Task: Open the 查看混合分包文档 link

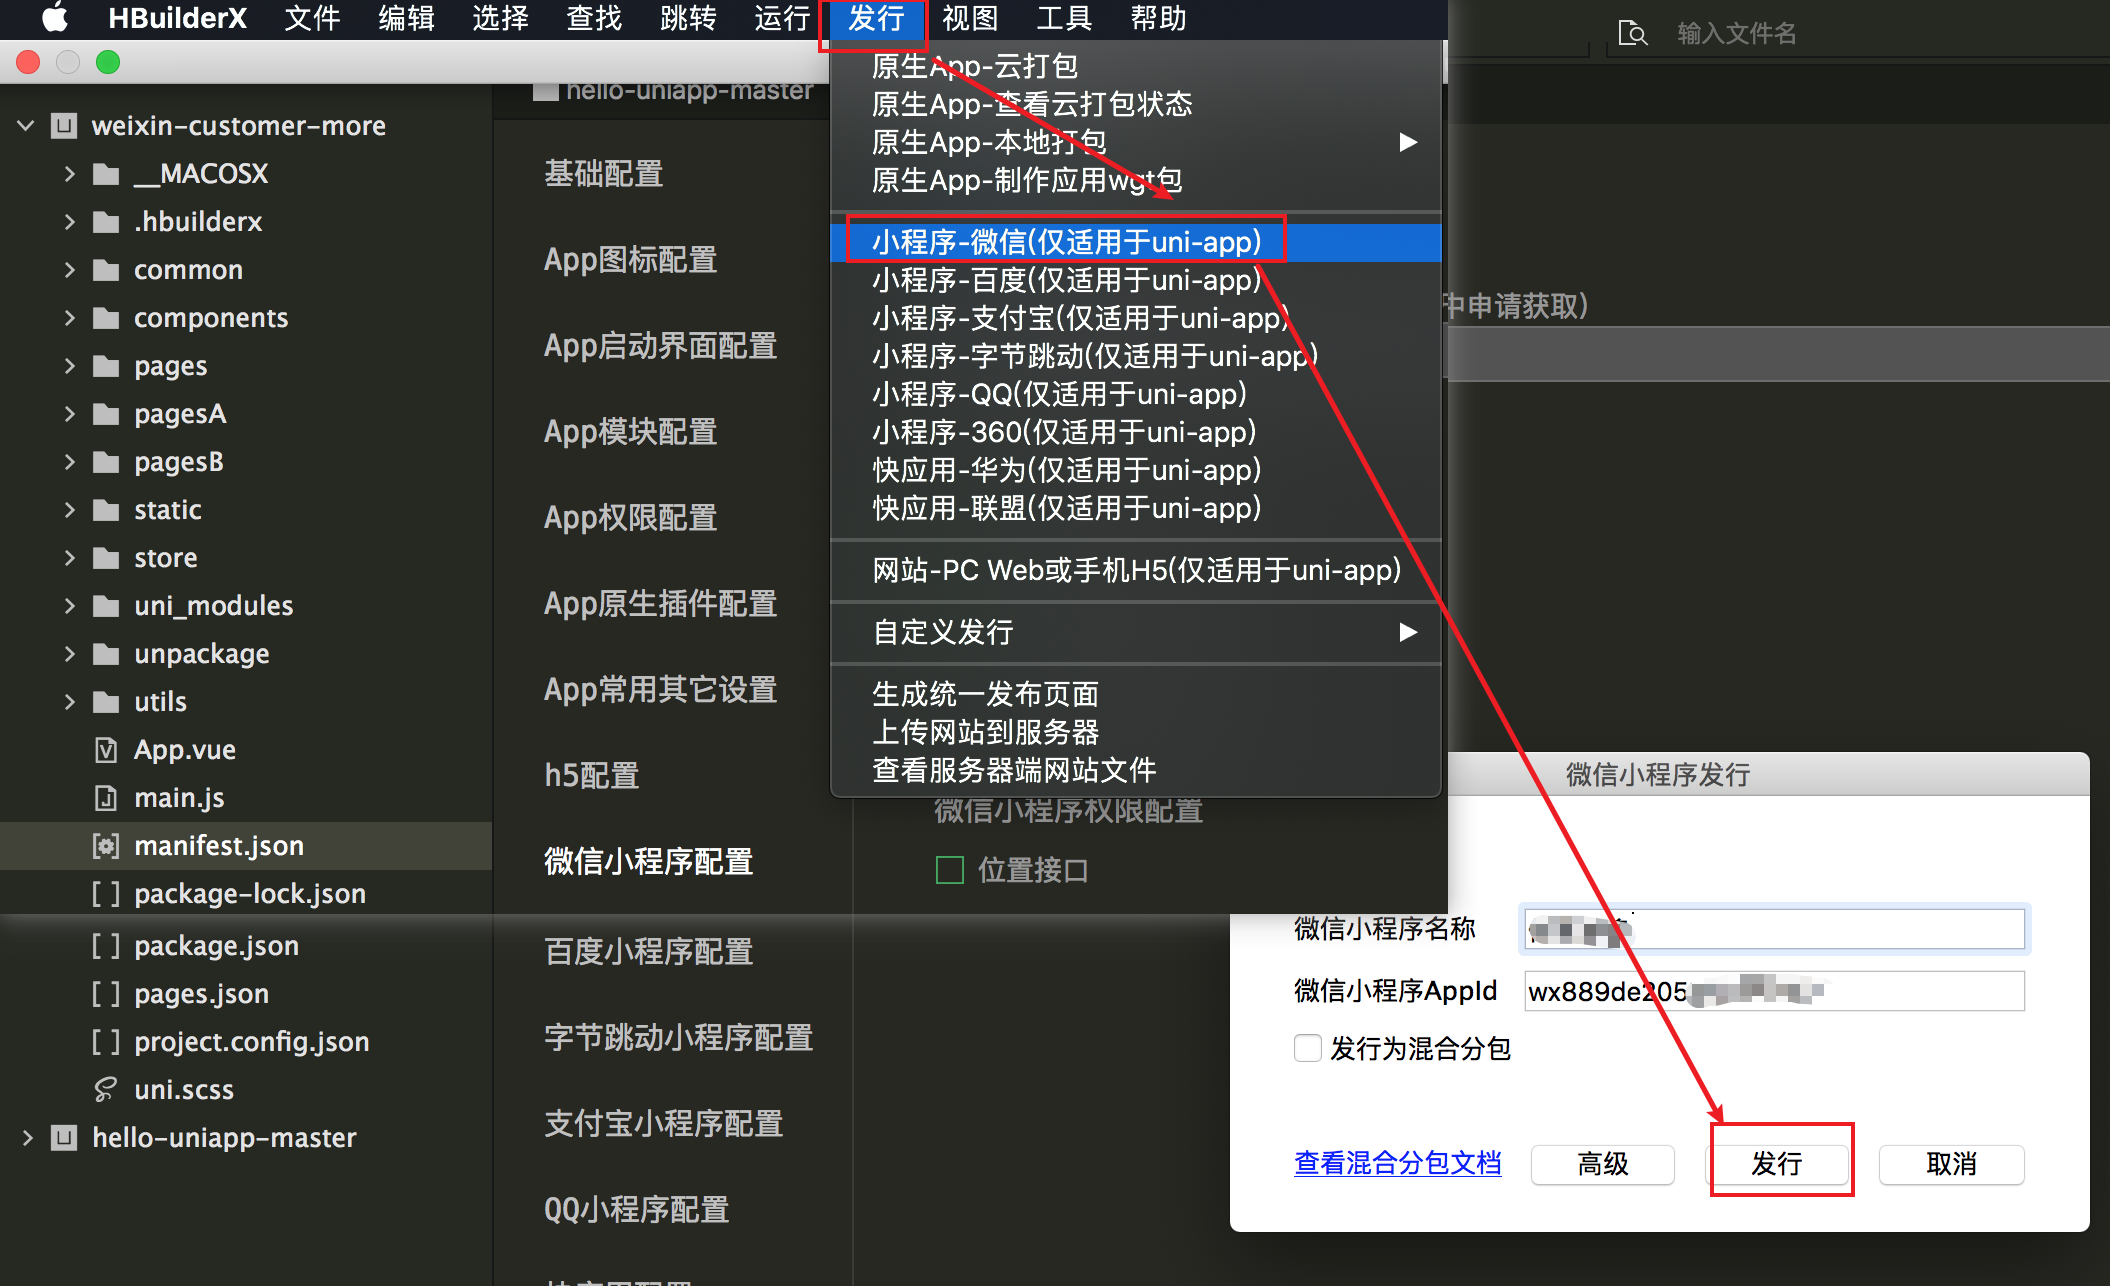Action: [x=1397, y=1164]
